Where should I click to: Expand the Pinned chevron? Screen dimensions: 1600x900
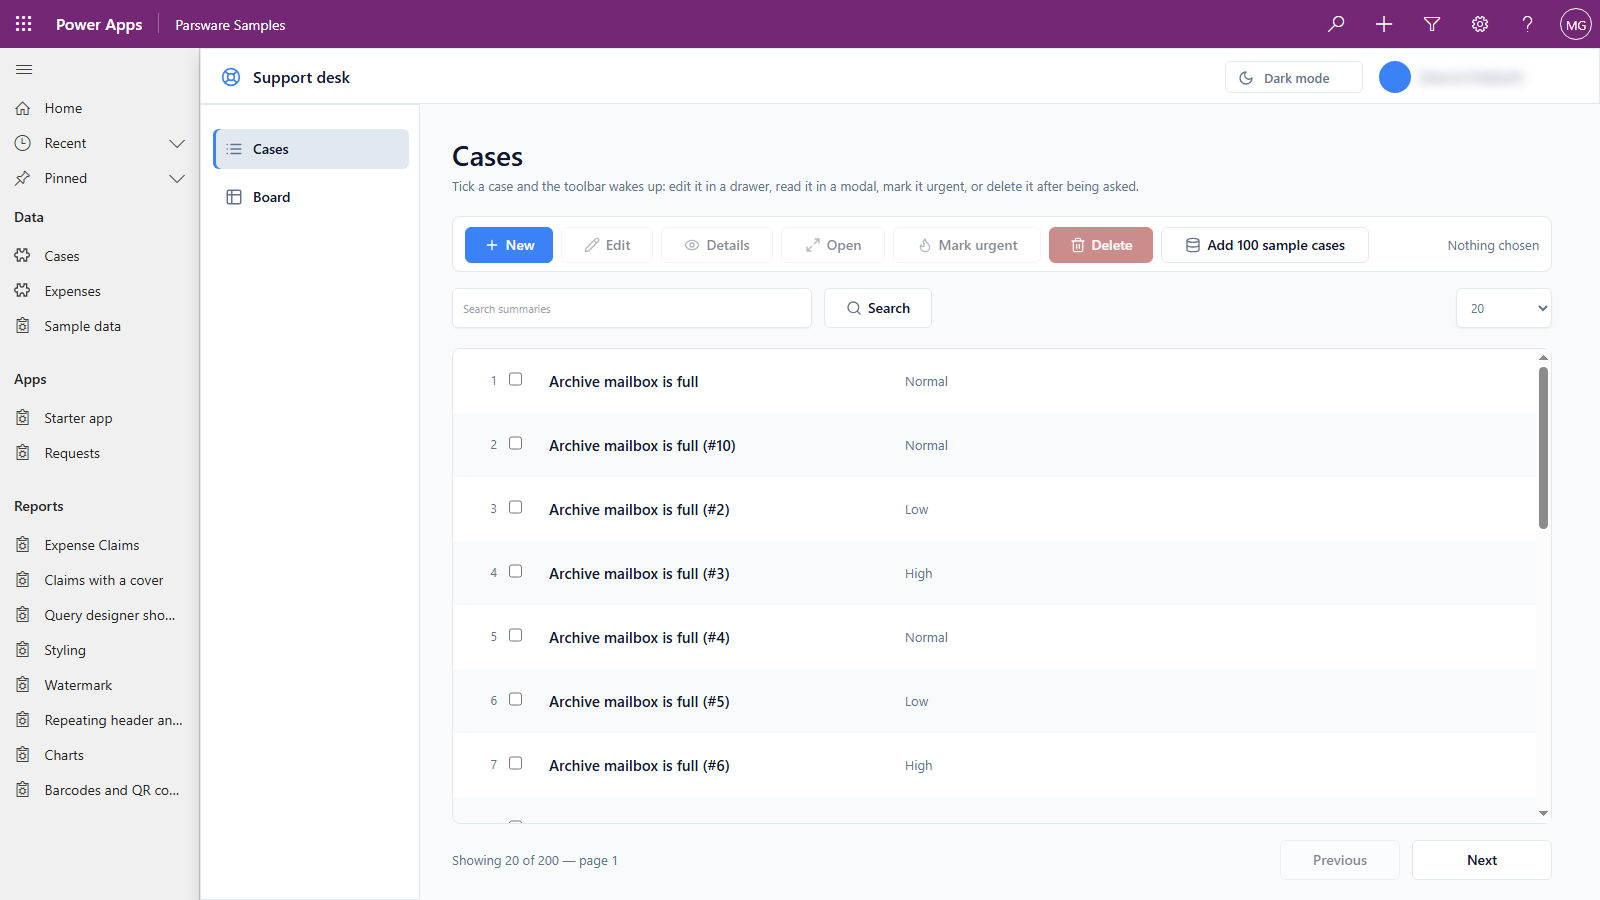[x=177, y=178]
